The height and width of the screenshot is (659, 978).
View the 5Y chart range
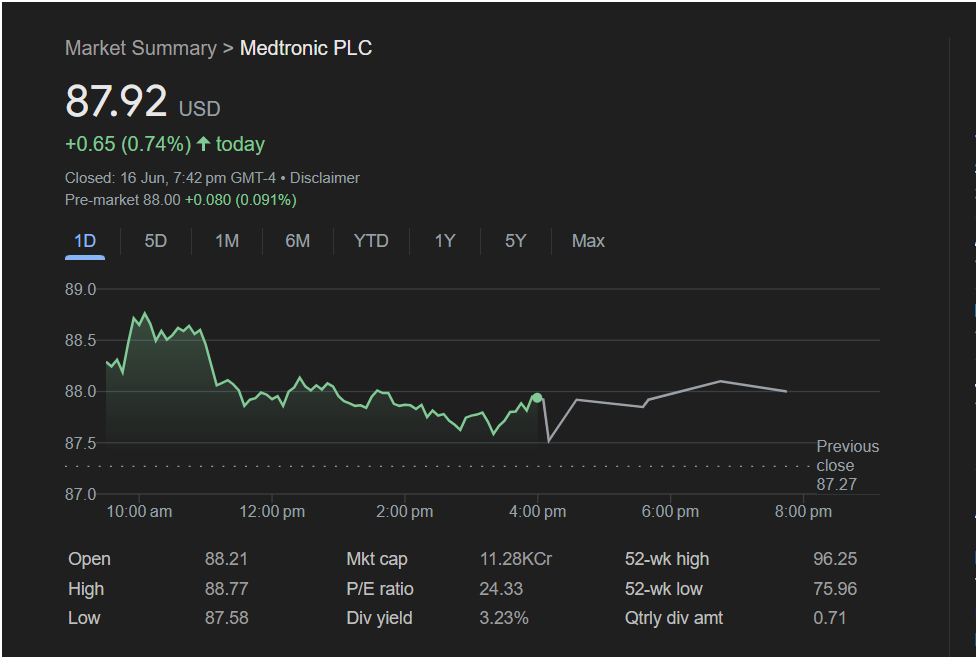515,241
